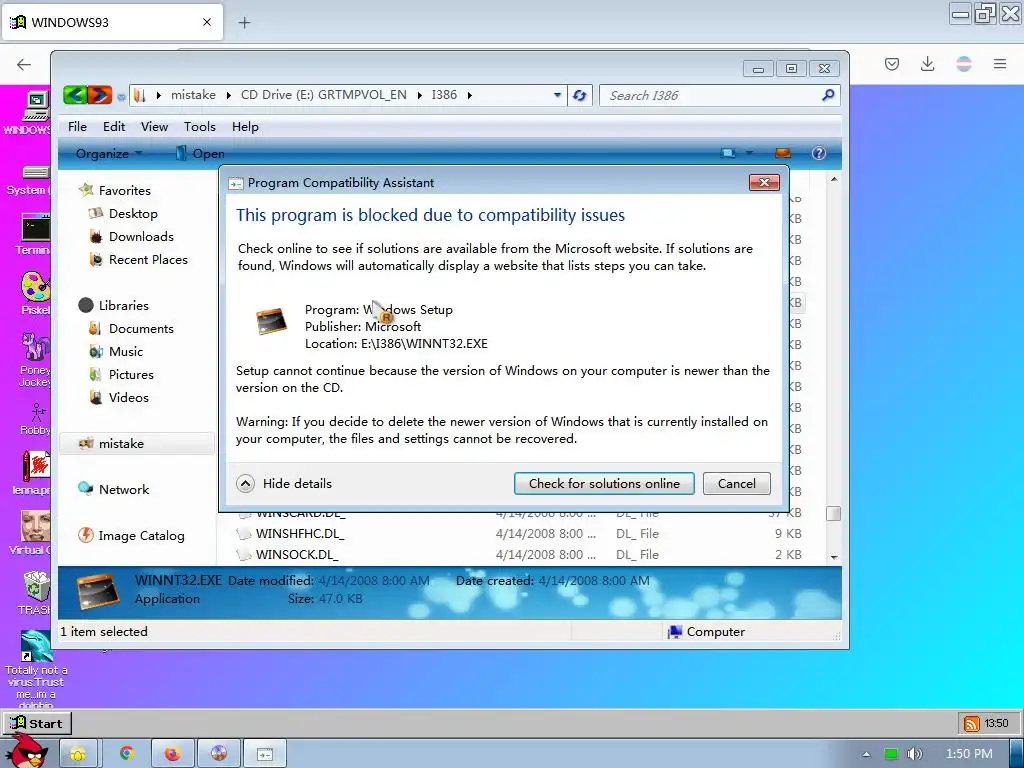Open the Explorer help question-mark icon
The height and width of the screenshot is (768, 1024).
[x=818, y=153]
